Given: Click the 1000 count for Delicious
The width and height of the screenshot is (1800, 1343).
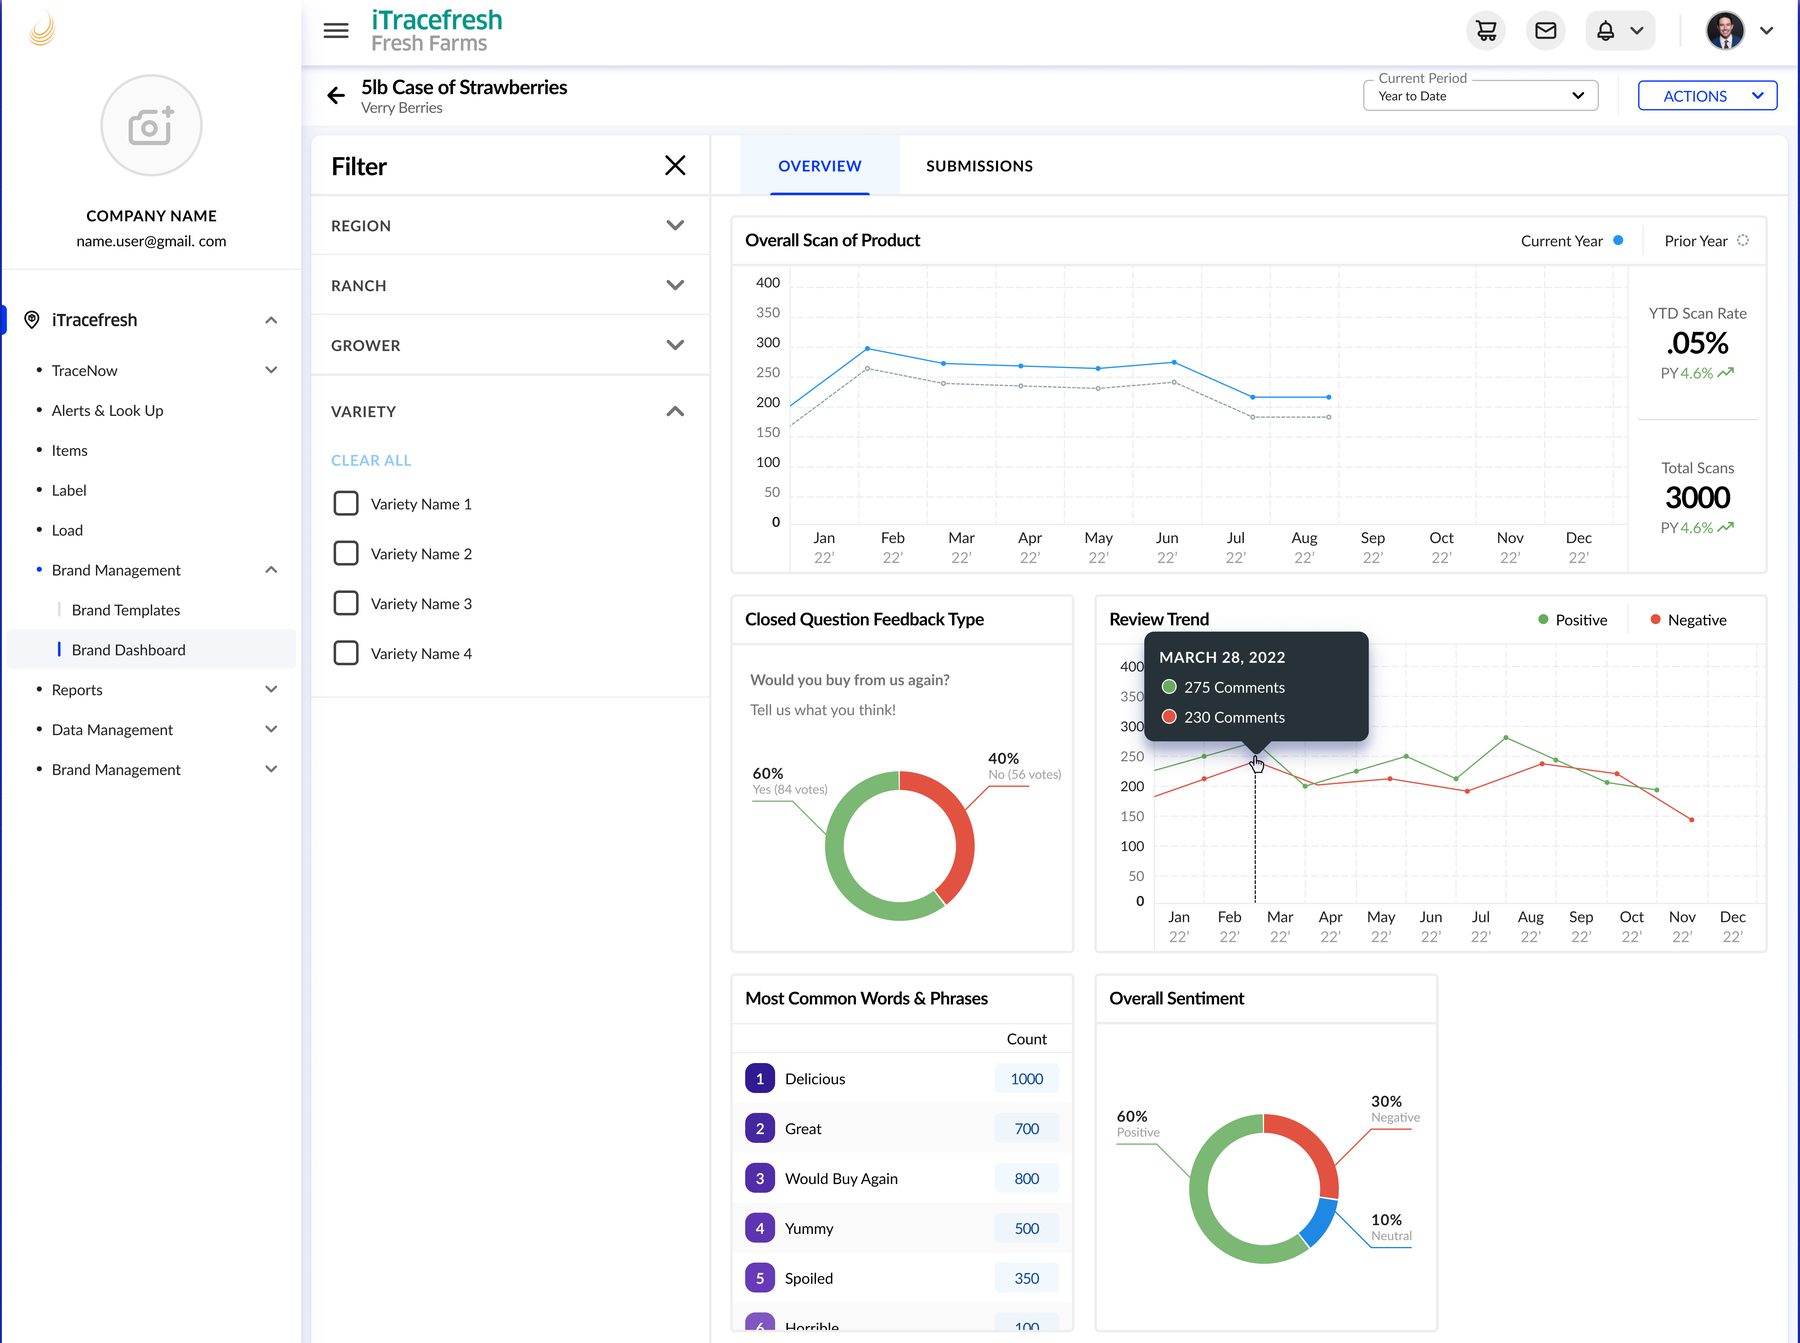Looking at the screenshot, I should pyautogui.click(x=1027, y=1079).
